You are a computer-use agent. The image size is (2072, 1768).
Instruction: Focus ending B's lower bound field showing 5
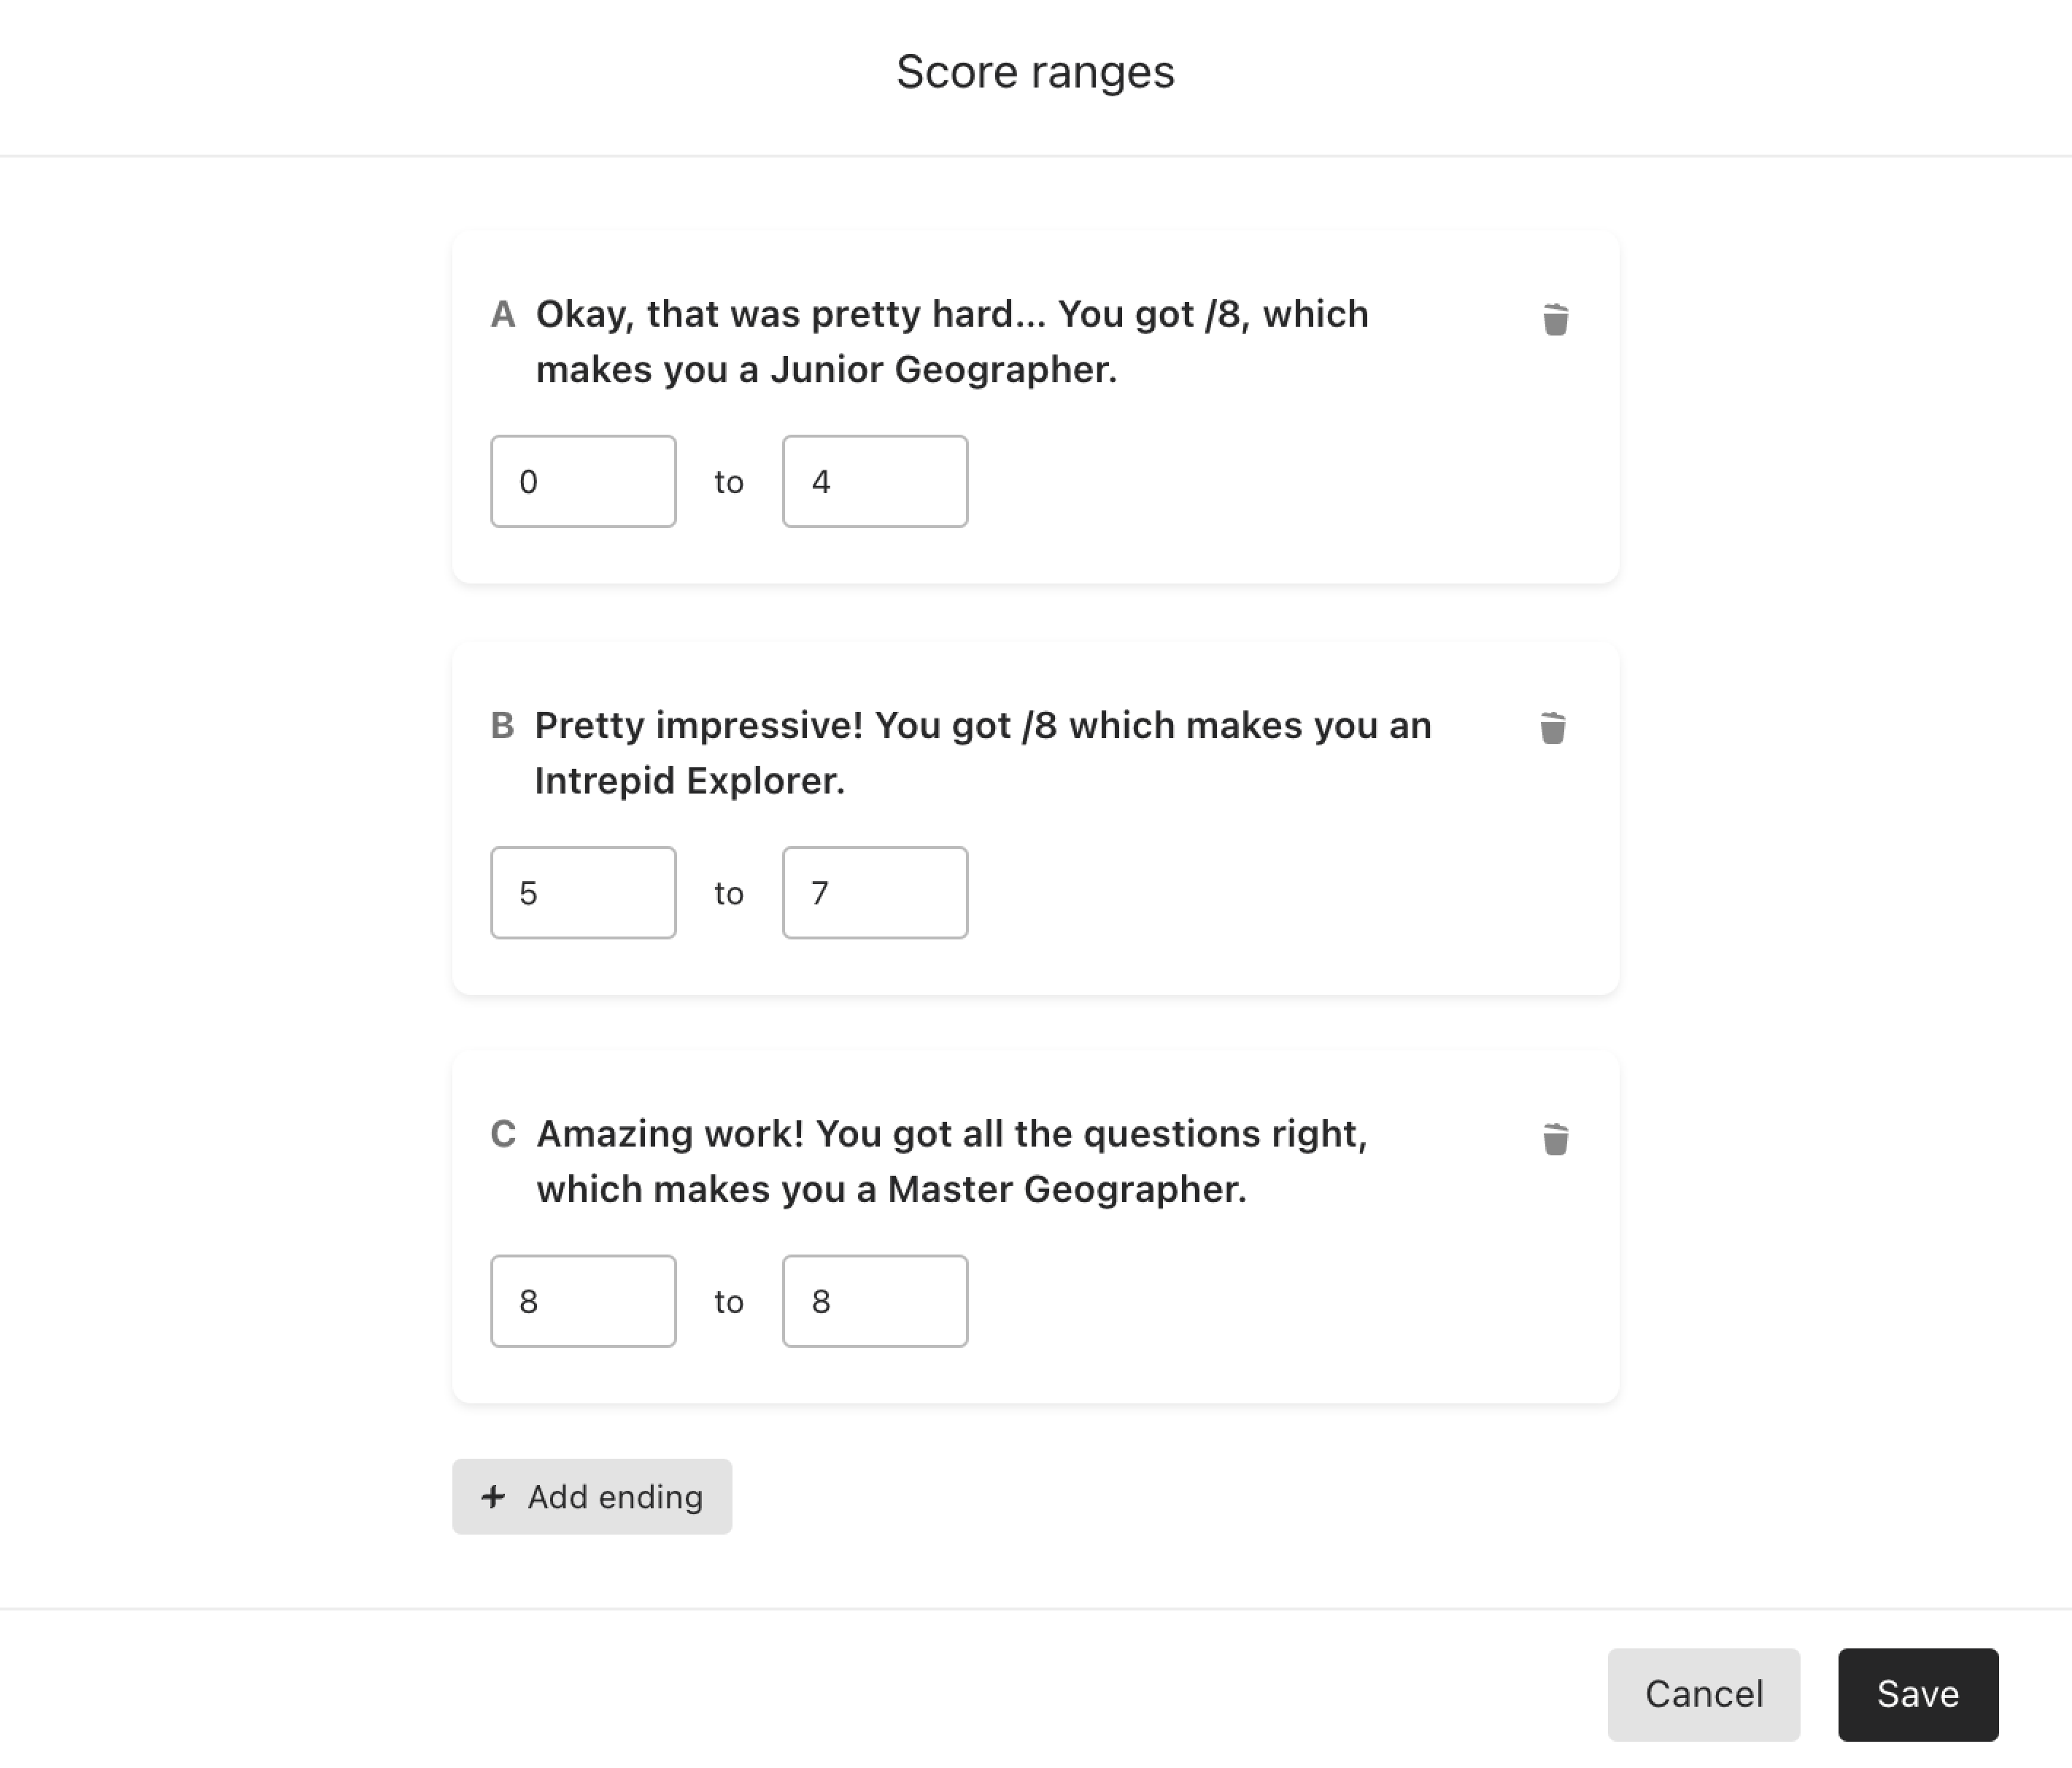click(583, 893)
